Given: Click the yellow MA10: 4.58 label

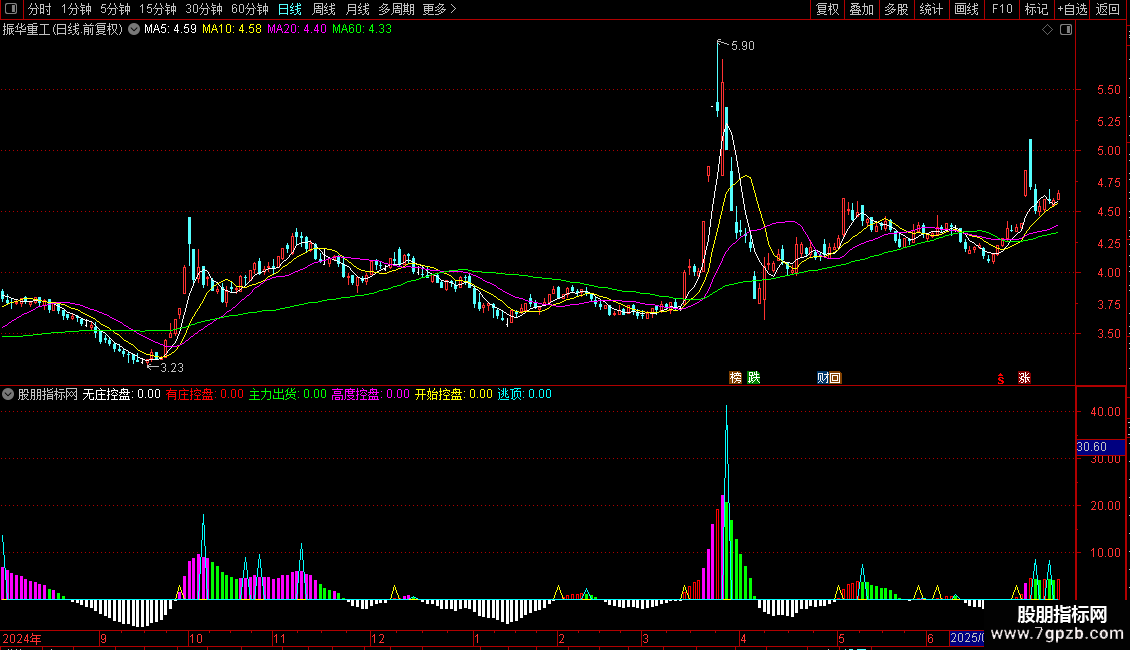Looking at the screenshot, I should 232,30.
